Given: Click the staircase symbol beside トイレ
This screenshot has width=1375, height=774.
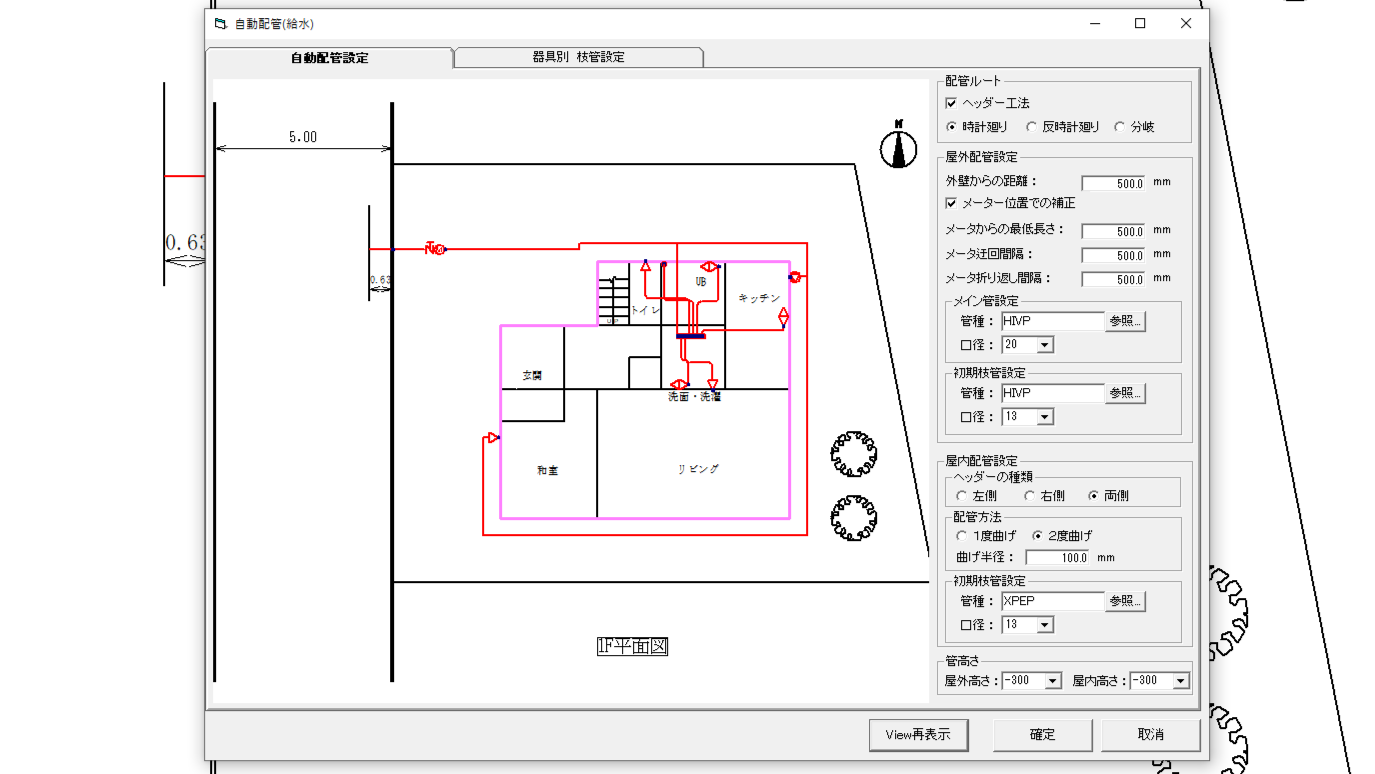Looking at the screenshot, I should click(x=614, y=300).
